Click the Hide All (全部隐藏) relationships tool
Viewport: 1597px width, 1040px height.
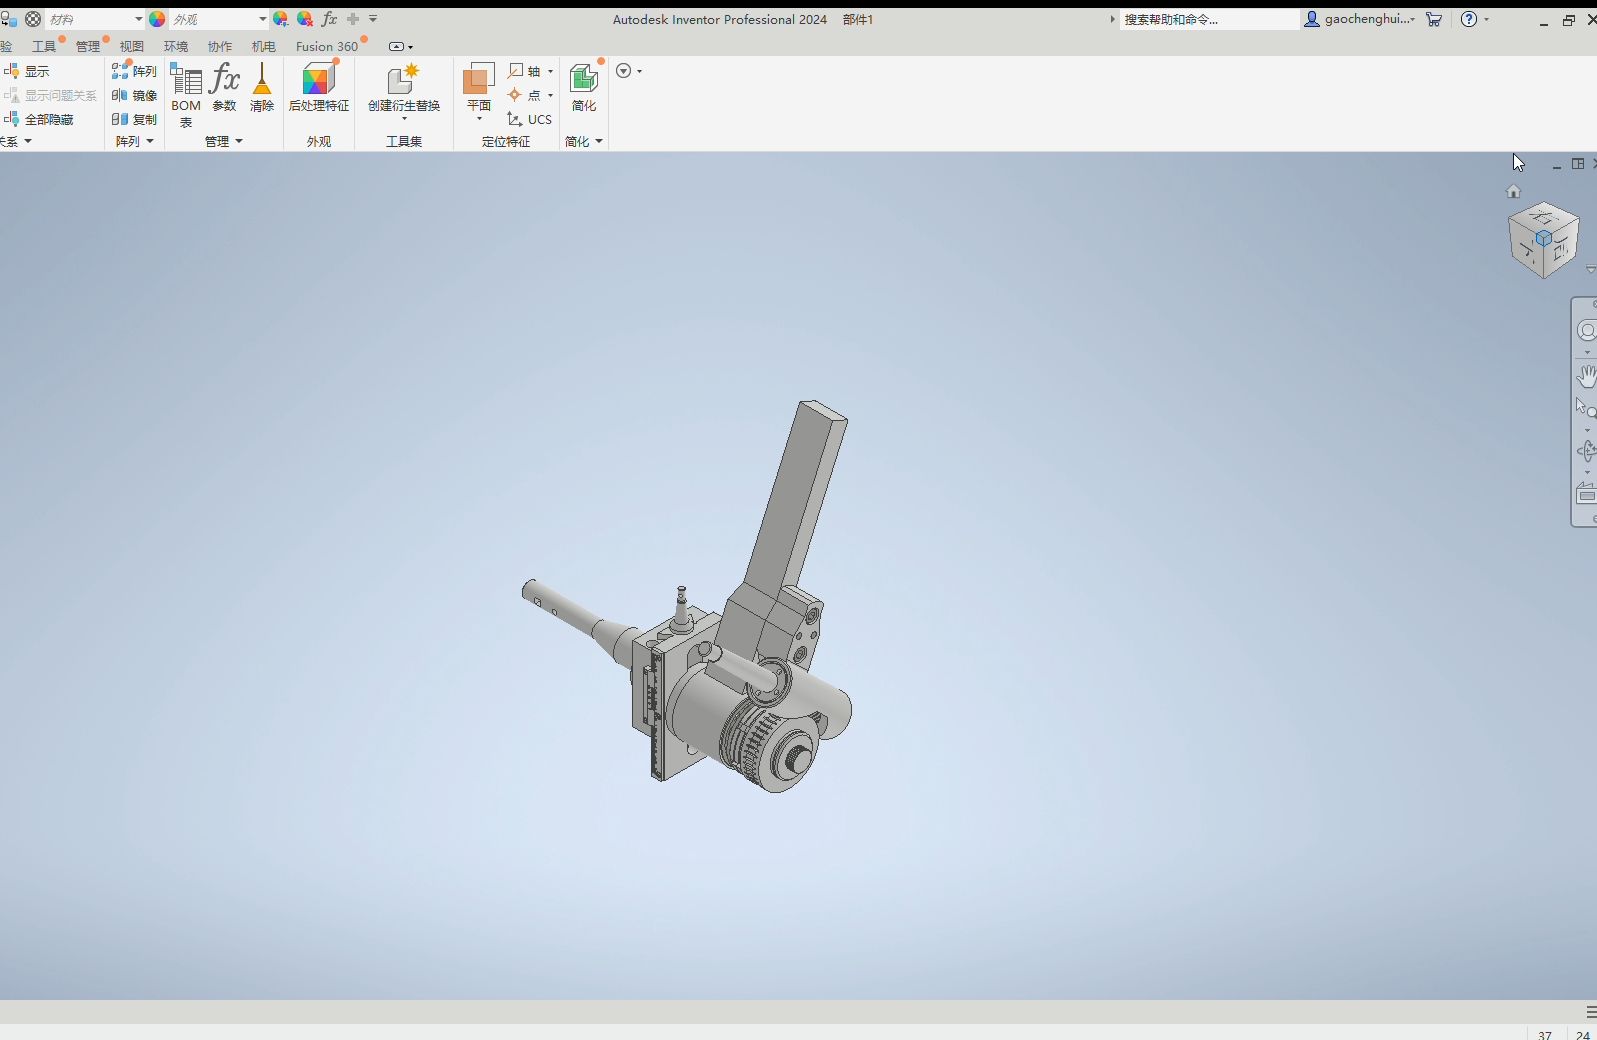(39, 119)
